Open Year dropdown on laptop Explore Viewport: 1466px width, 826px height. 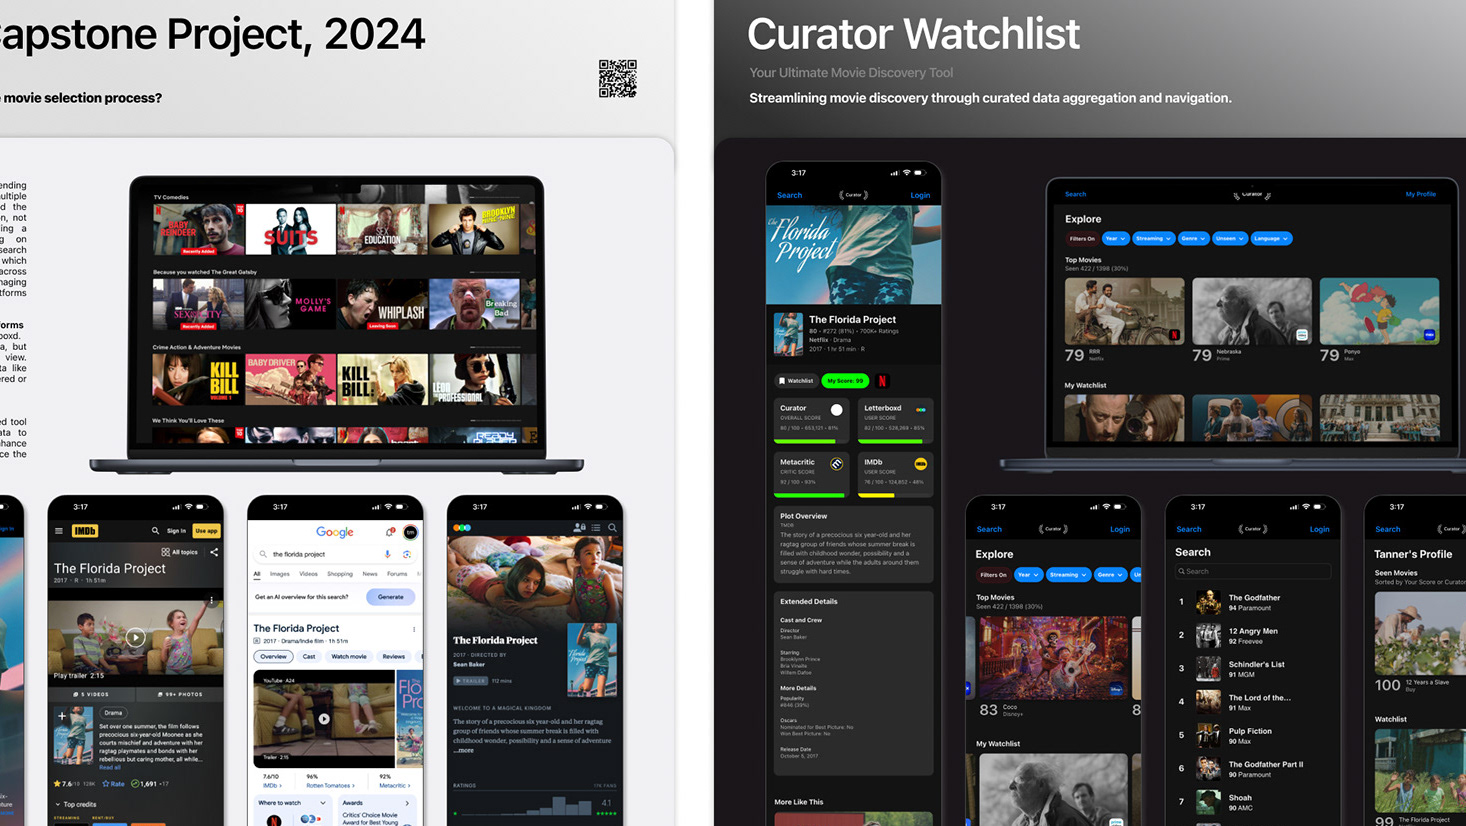tap(1115, 239)
